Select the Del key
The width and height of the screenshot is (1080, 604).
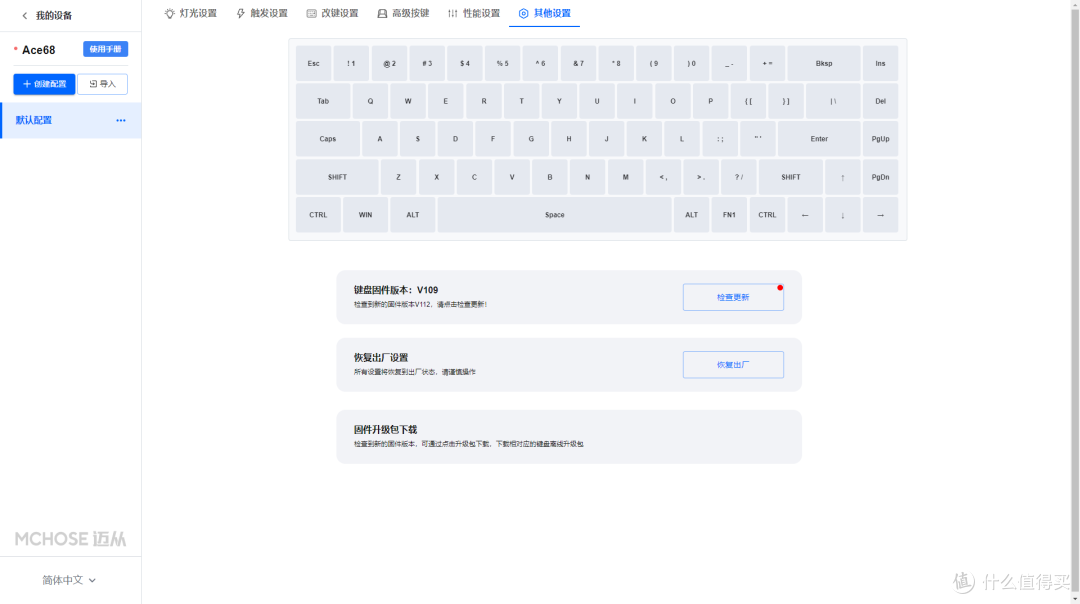pos(880,101)
